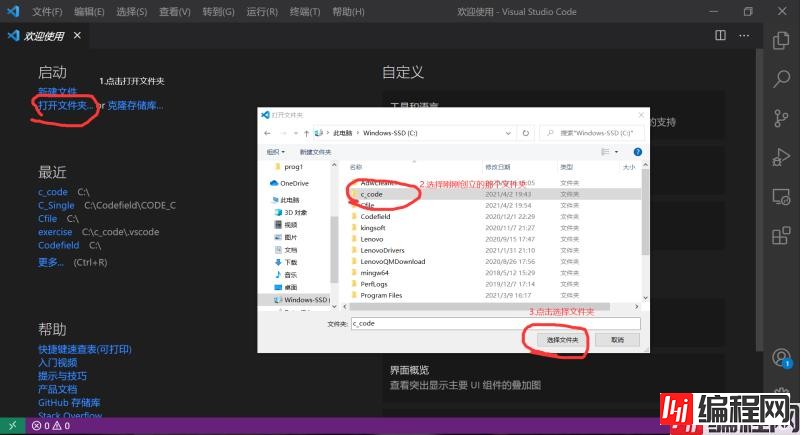Screen dimensions: 800x435
Task: Open the Search icon in activity bar
Action: coord(781,79)
